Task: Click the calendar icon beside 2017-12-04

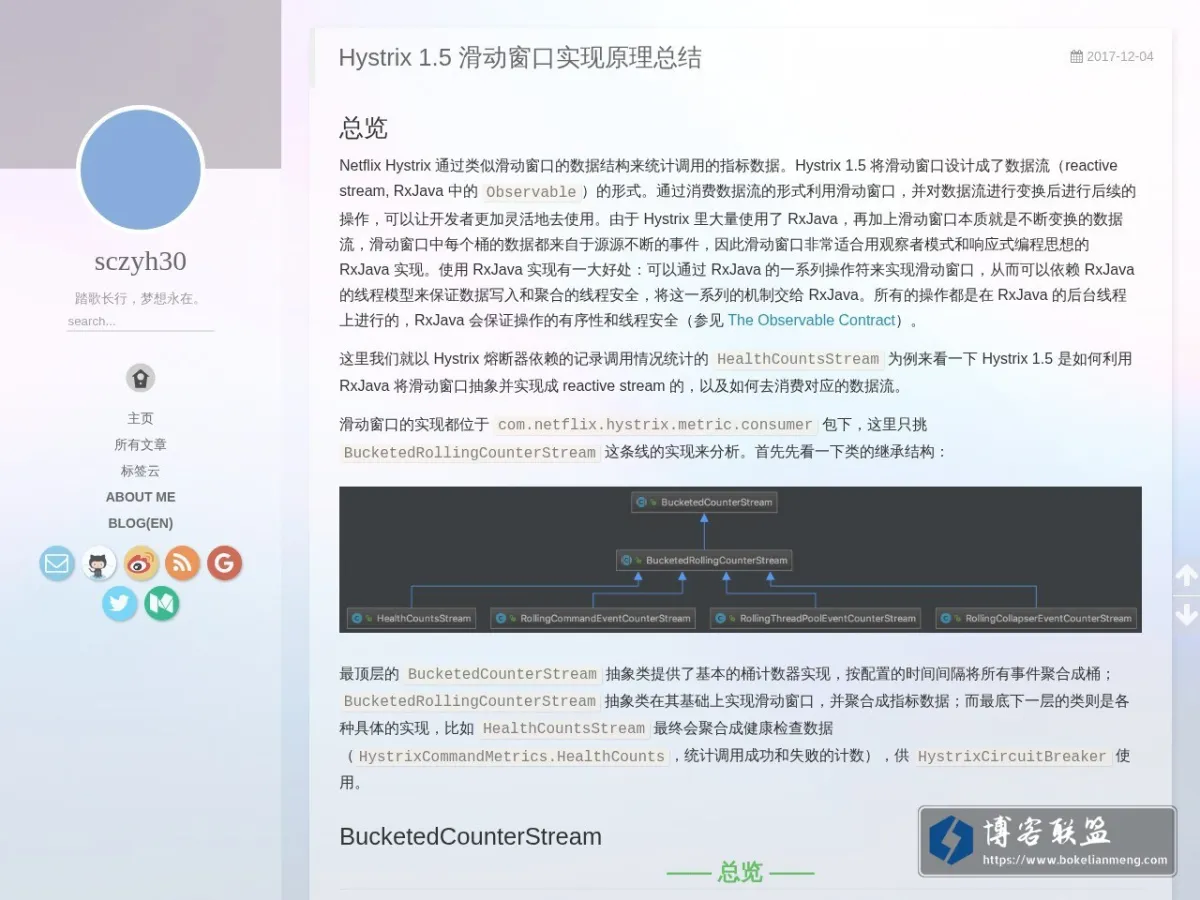Action: [x=1076, y=57]
